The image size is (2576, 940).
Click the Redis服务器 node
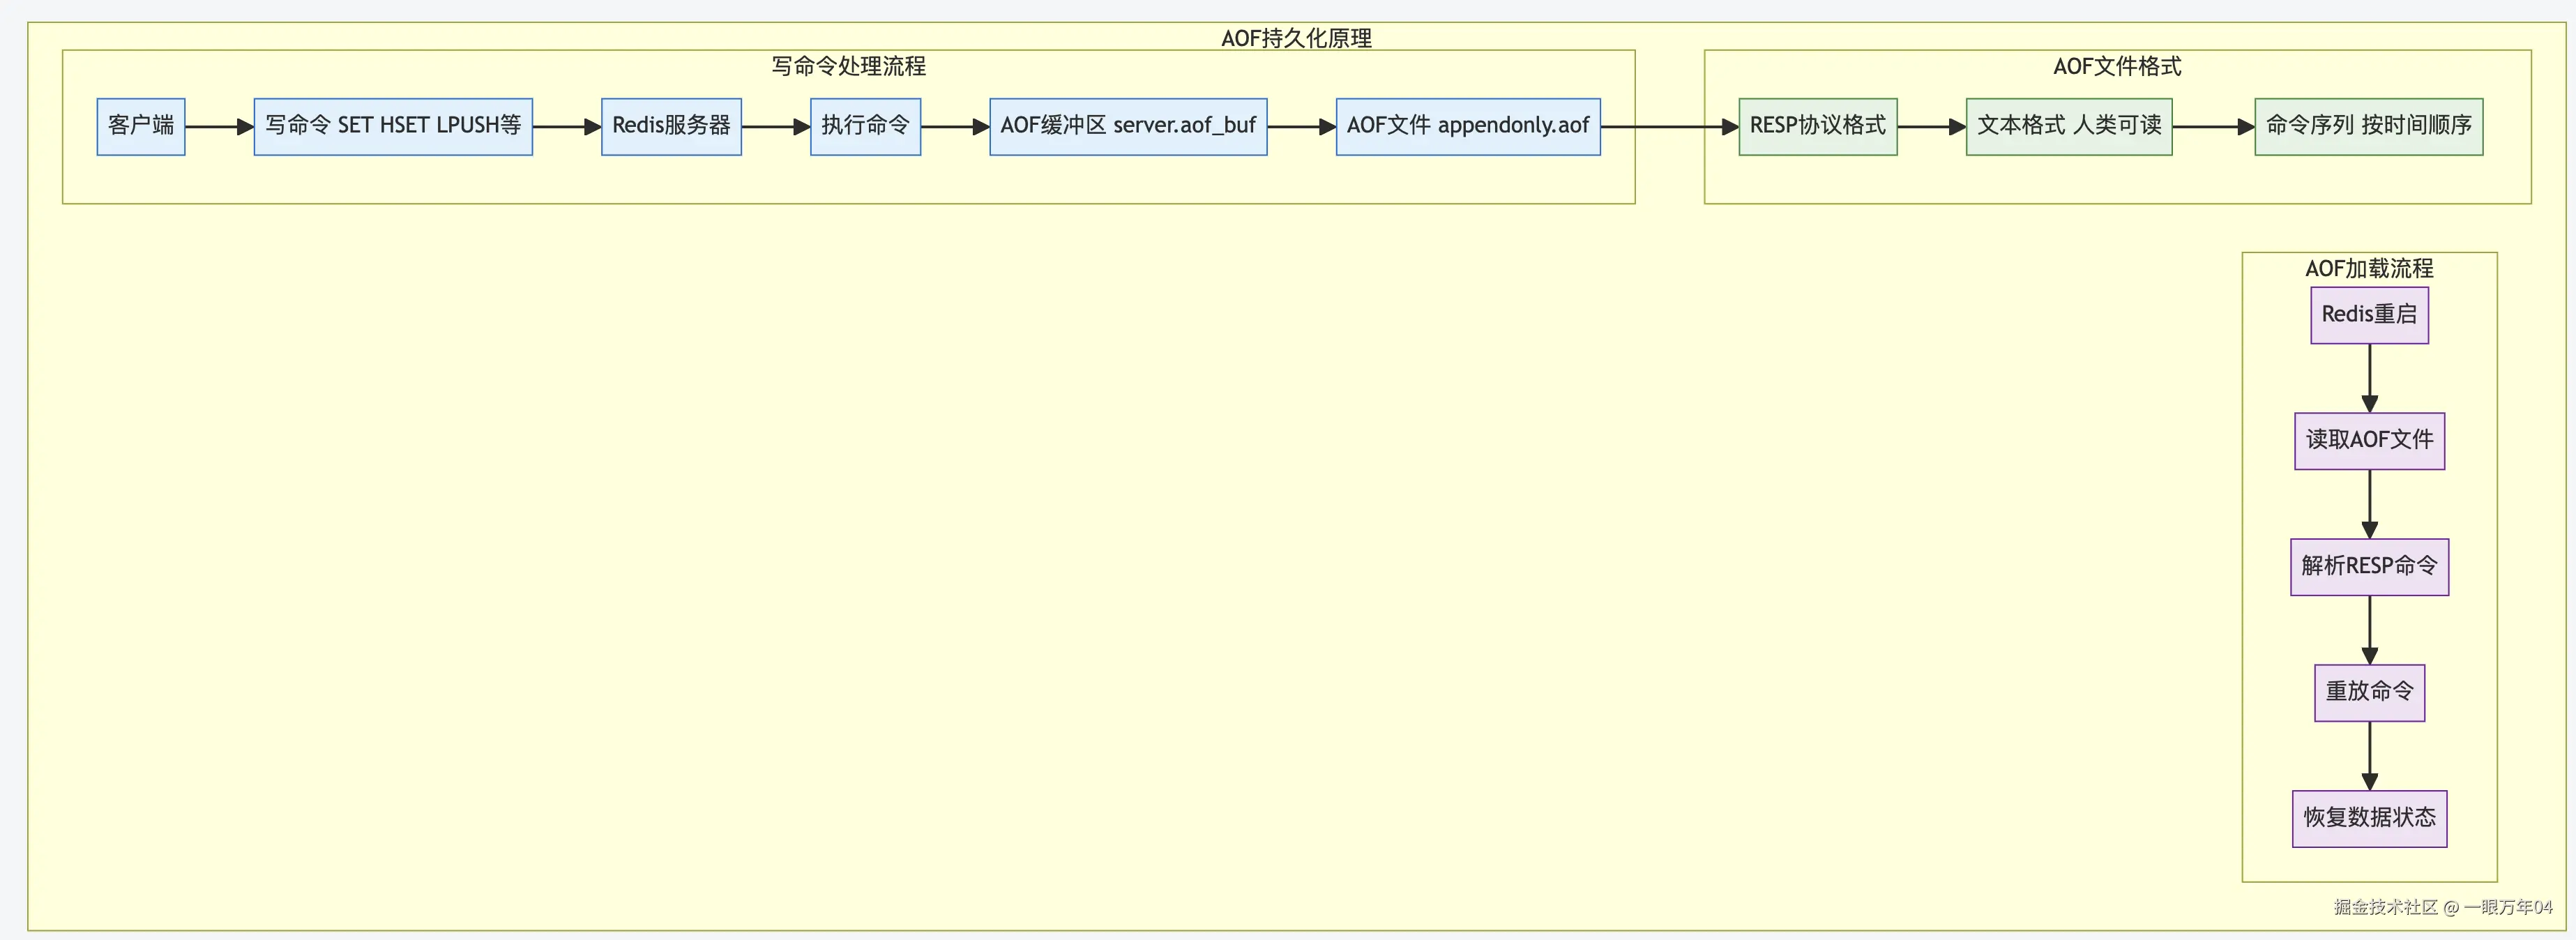(x=671, y=126)
